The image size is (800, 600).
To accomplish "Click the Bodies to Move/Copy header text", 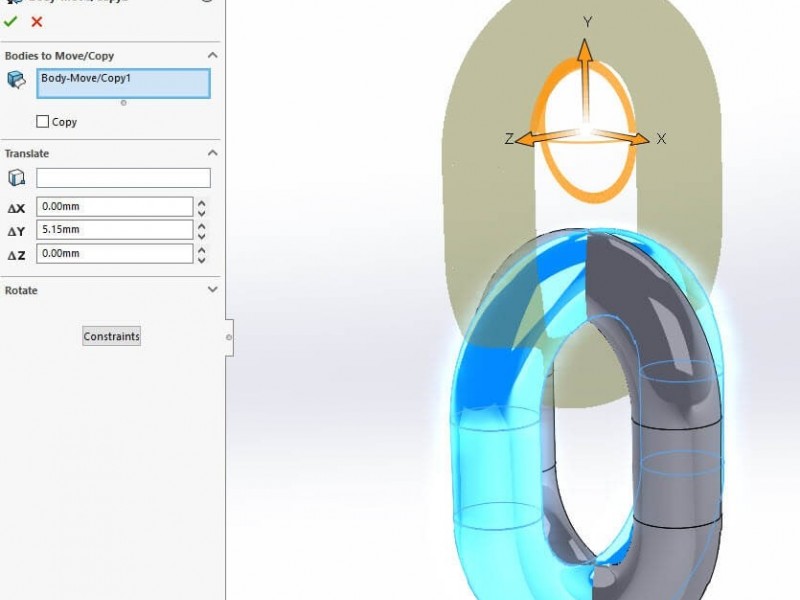I will click(59, 56).
